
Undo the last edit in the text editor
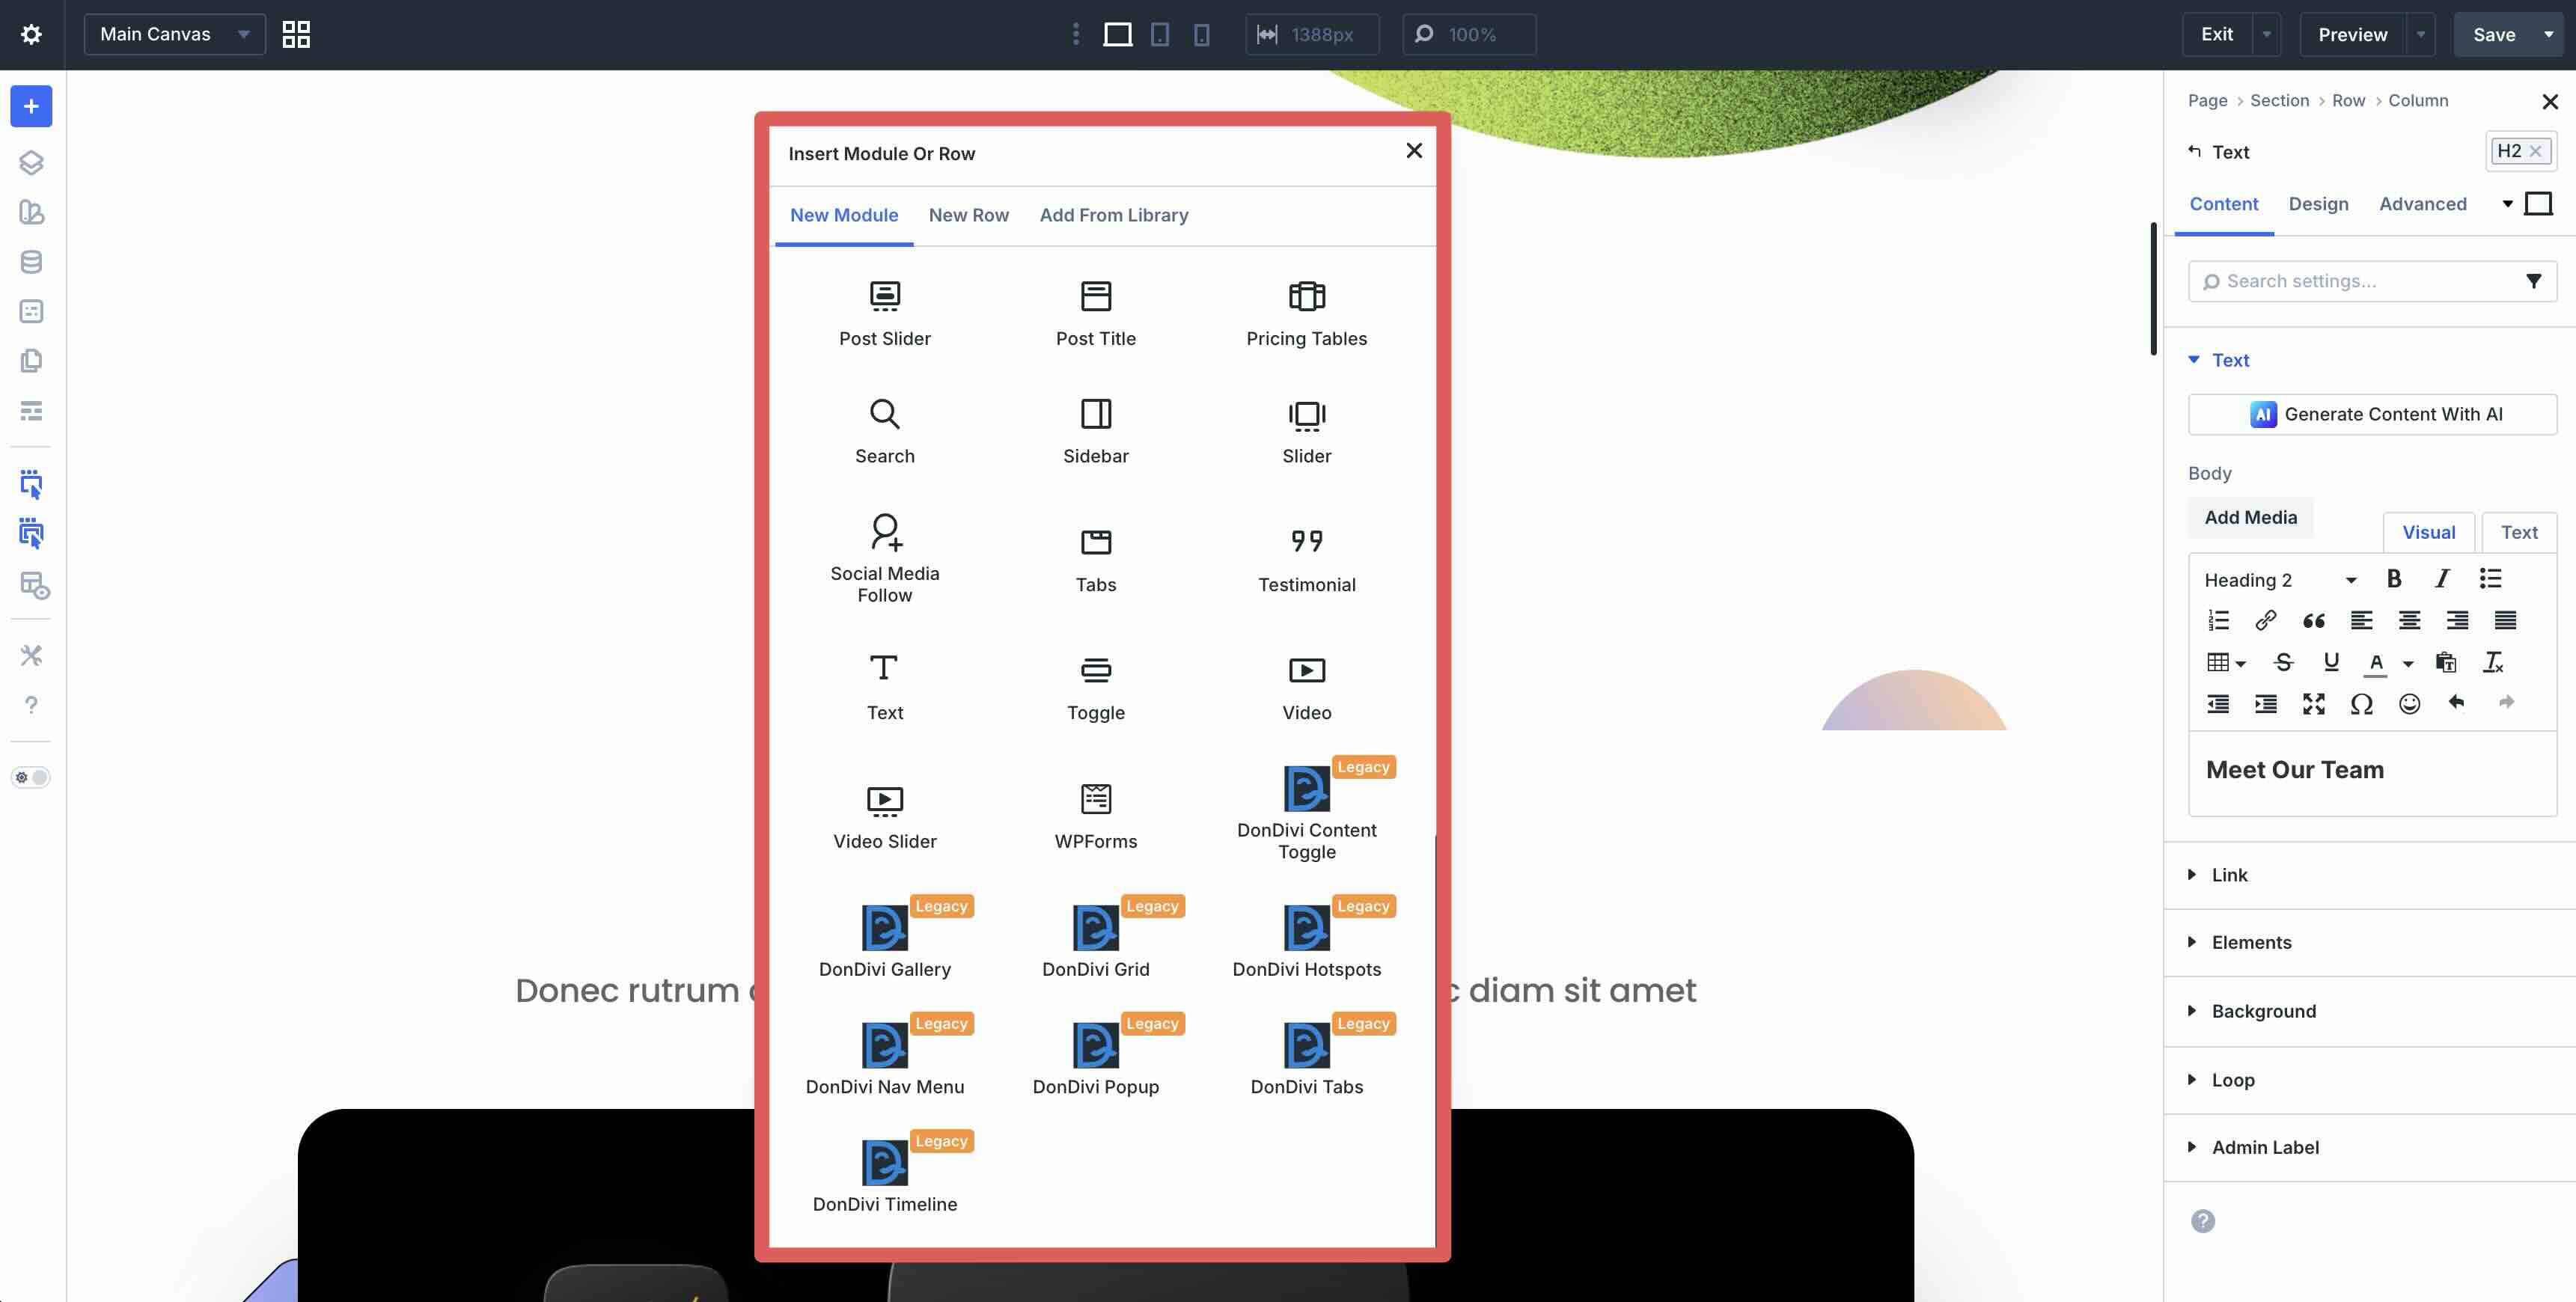point(2457,703)
